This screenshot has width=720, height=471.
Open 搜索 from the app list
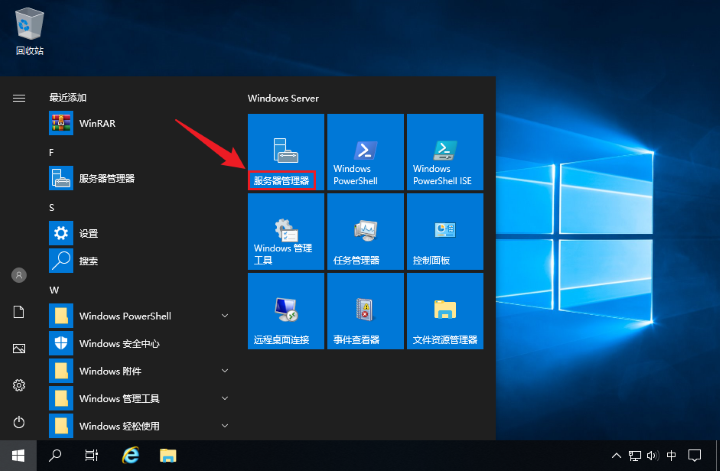point(140,261)
